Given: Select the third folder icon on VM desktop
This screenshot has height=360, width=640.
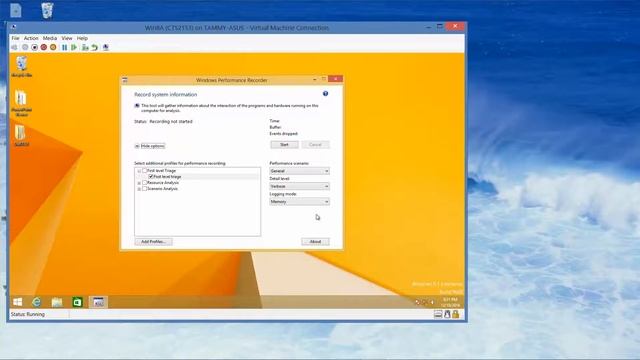Looking at the screenshot, I should [21, 136].
